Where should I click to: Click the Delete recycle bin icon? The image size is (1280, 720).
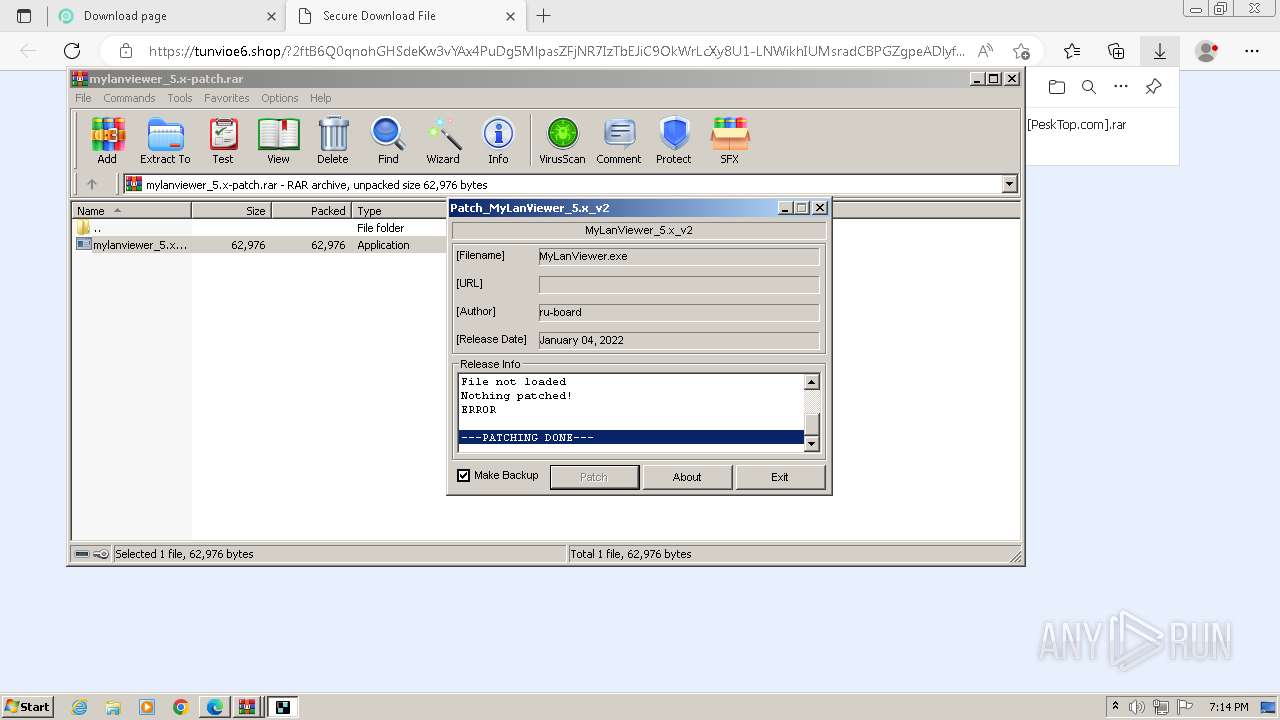click(333, 140)
